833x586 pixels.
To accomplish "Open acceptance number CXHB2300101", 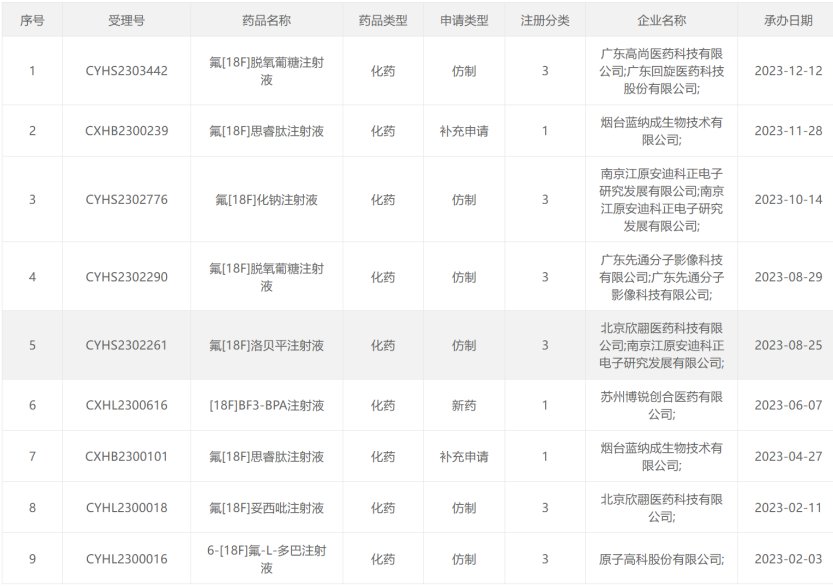I will [x=126, y=457].
